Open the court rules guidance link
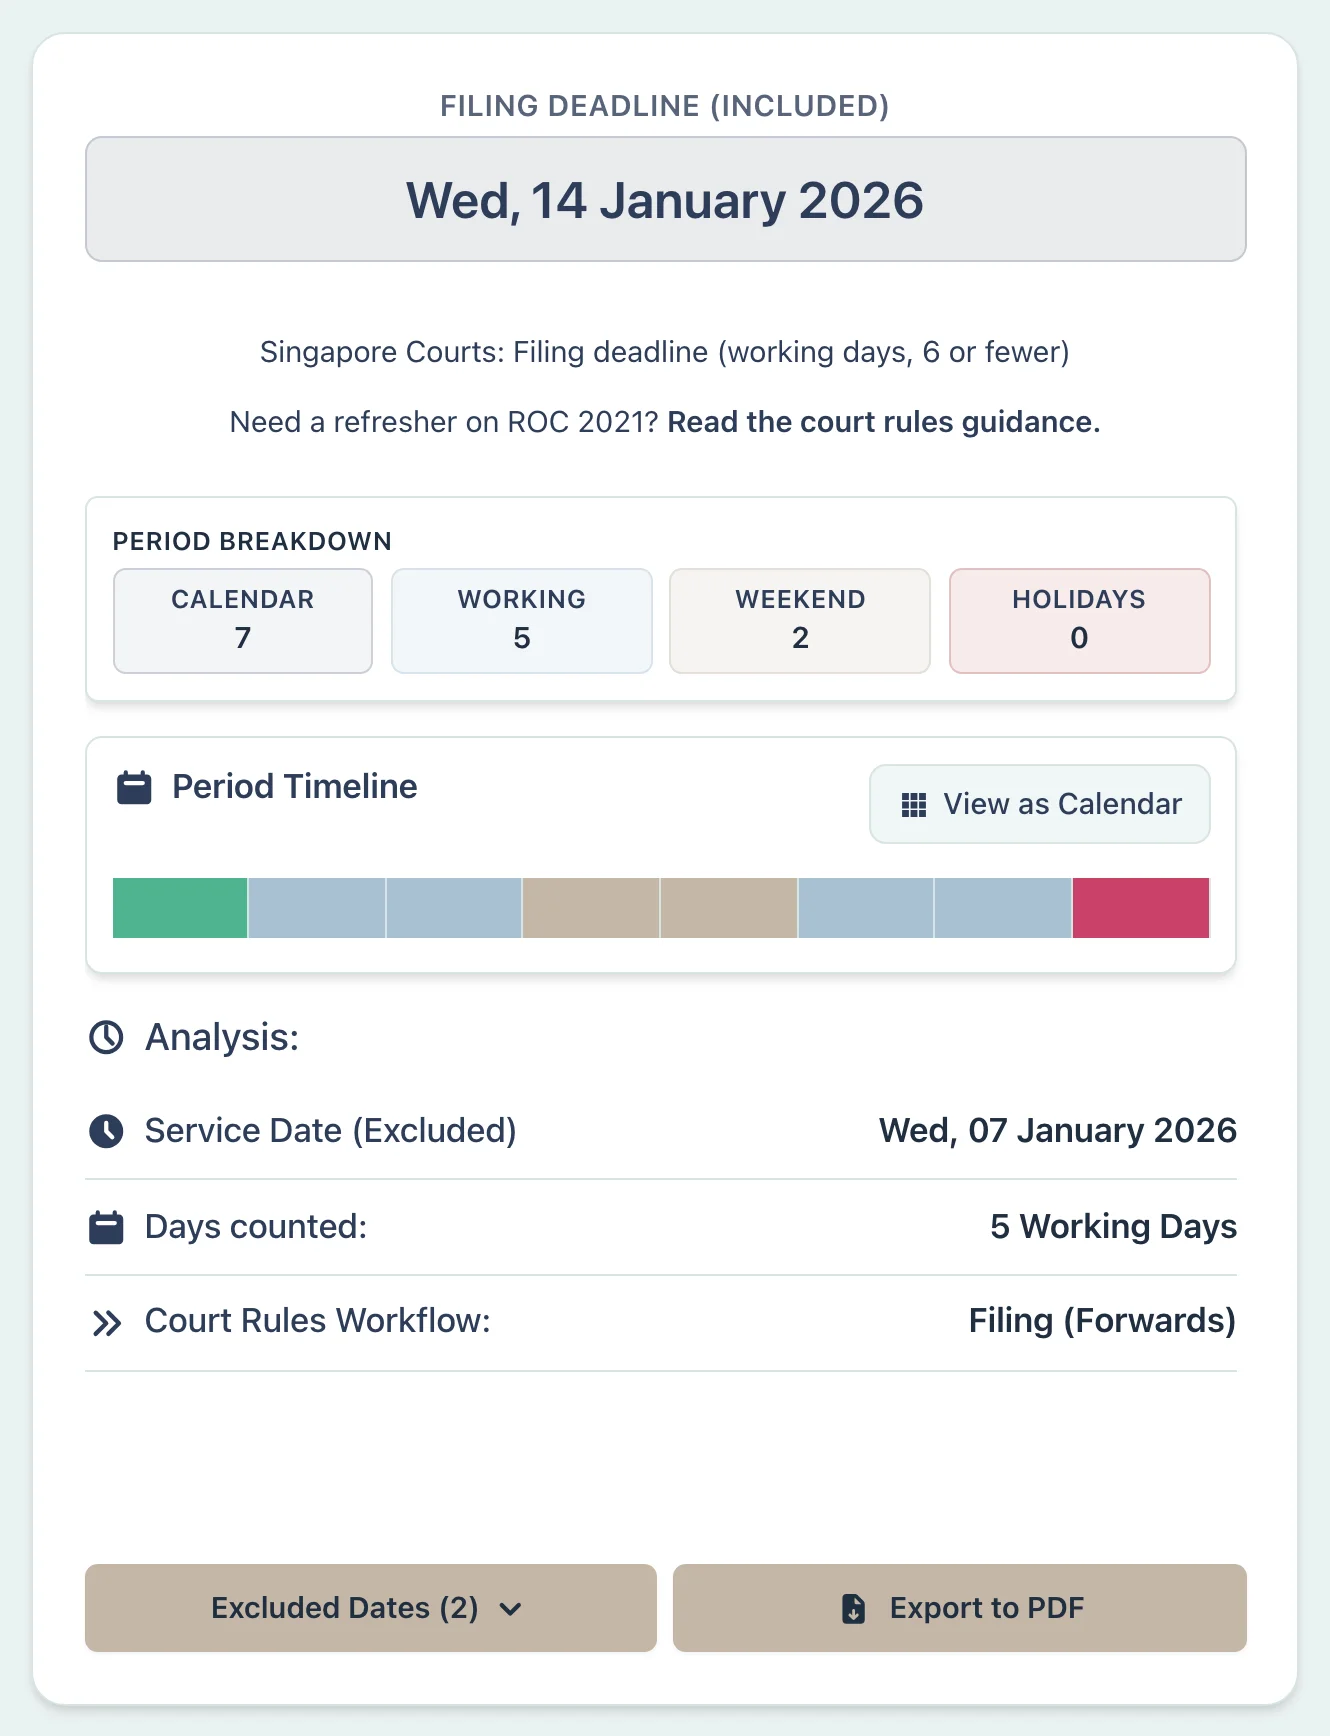 coord(884,422)
